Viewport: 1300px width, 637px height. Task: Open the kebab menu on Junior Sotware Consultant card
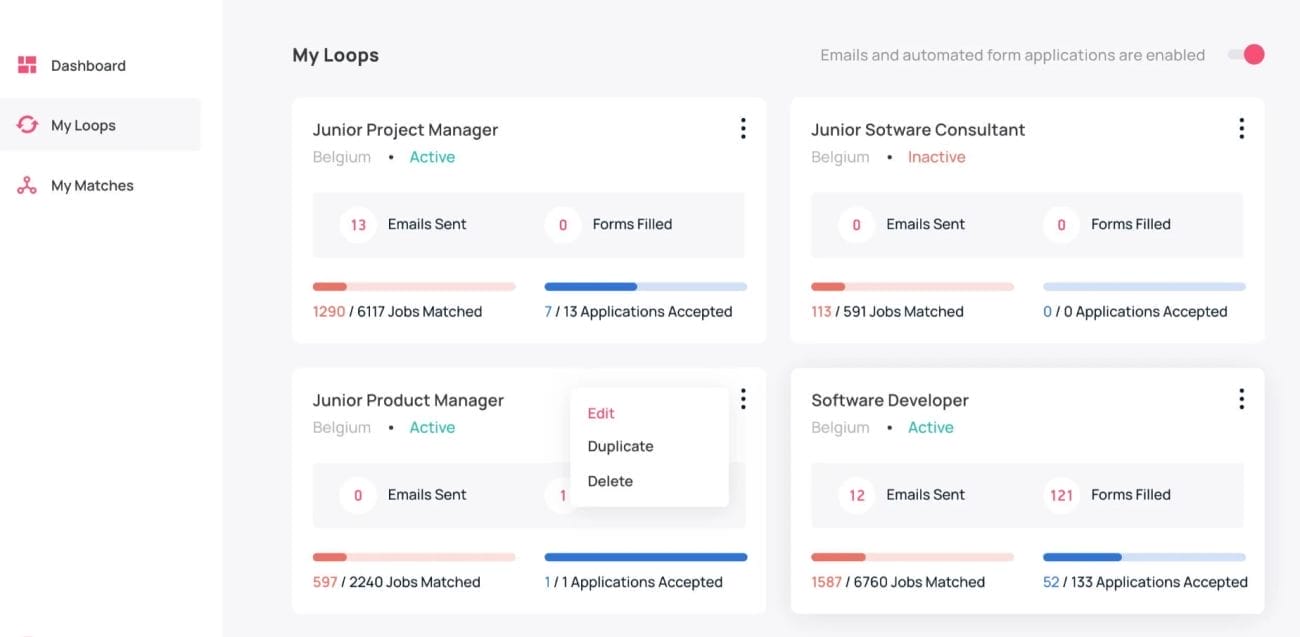click(x=1241, y=128)
